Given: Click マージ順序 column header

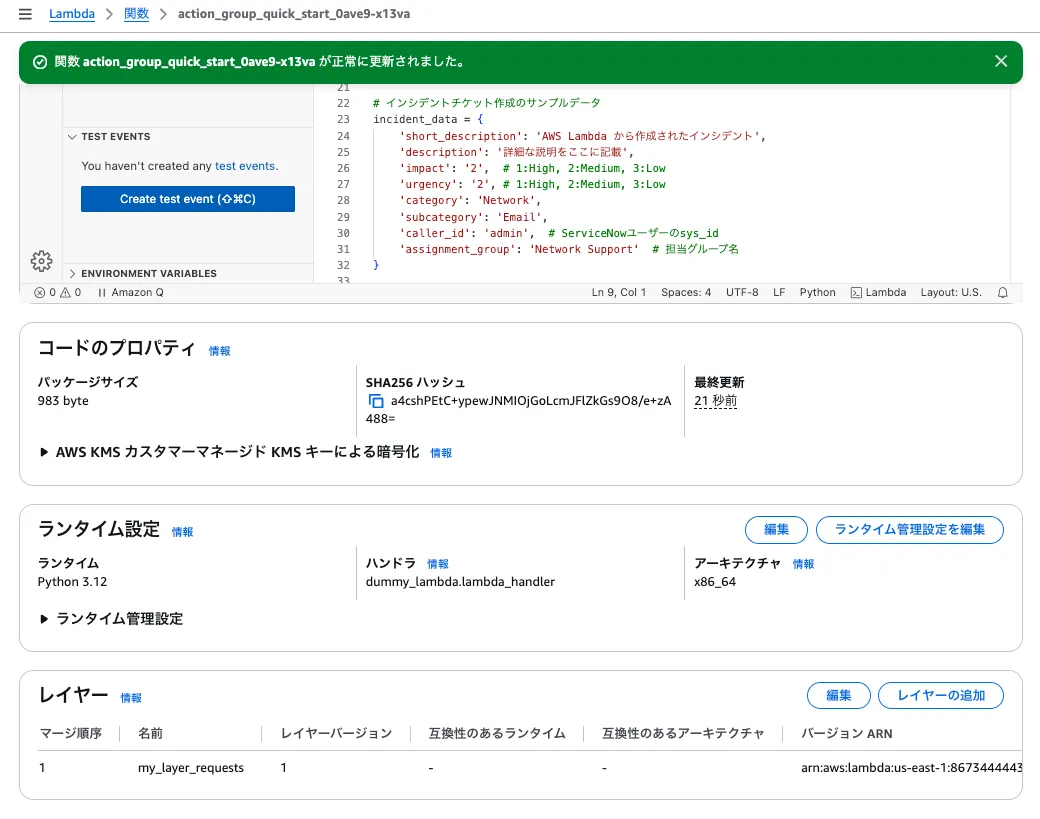Looking at the screenshot, I should [70, 733].
